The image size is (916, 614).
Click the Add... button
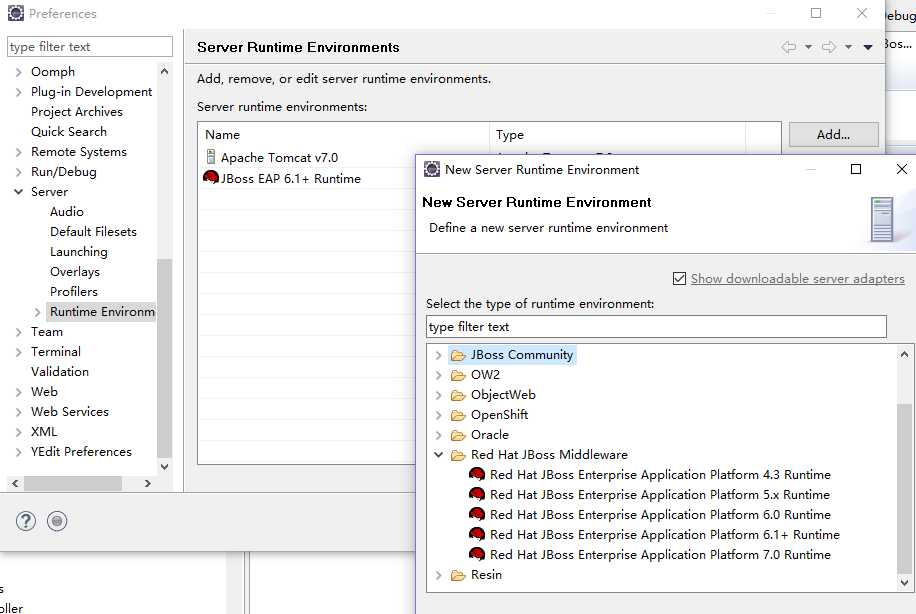tap(833, 134)
